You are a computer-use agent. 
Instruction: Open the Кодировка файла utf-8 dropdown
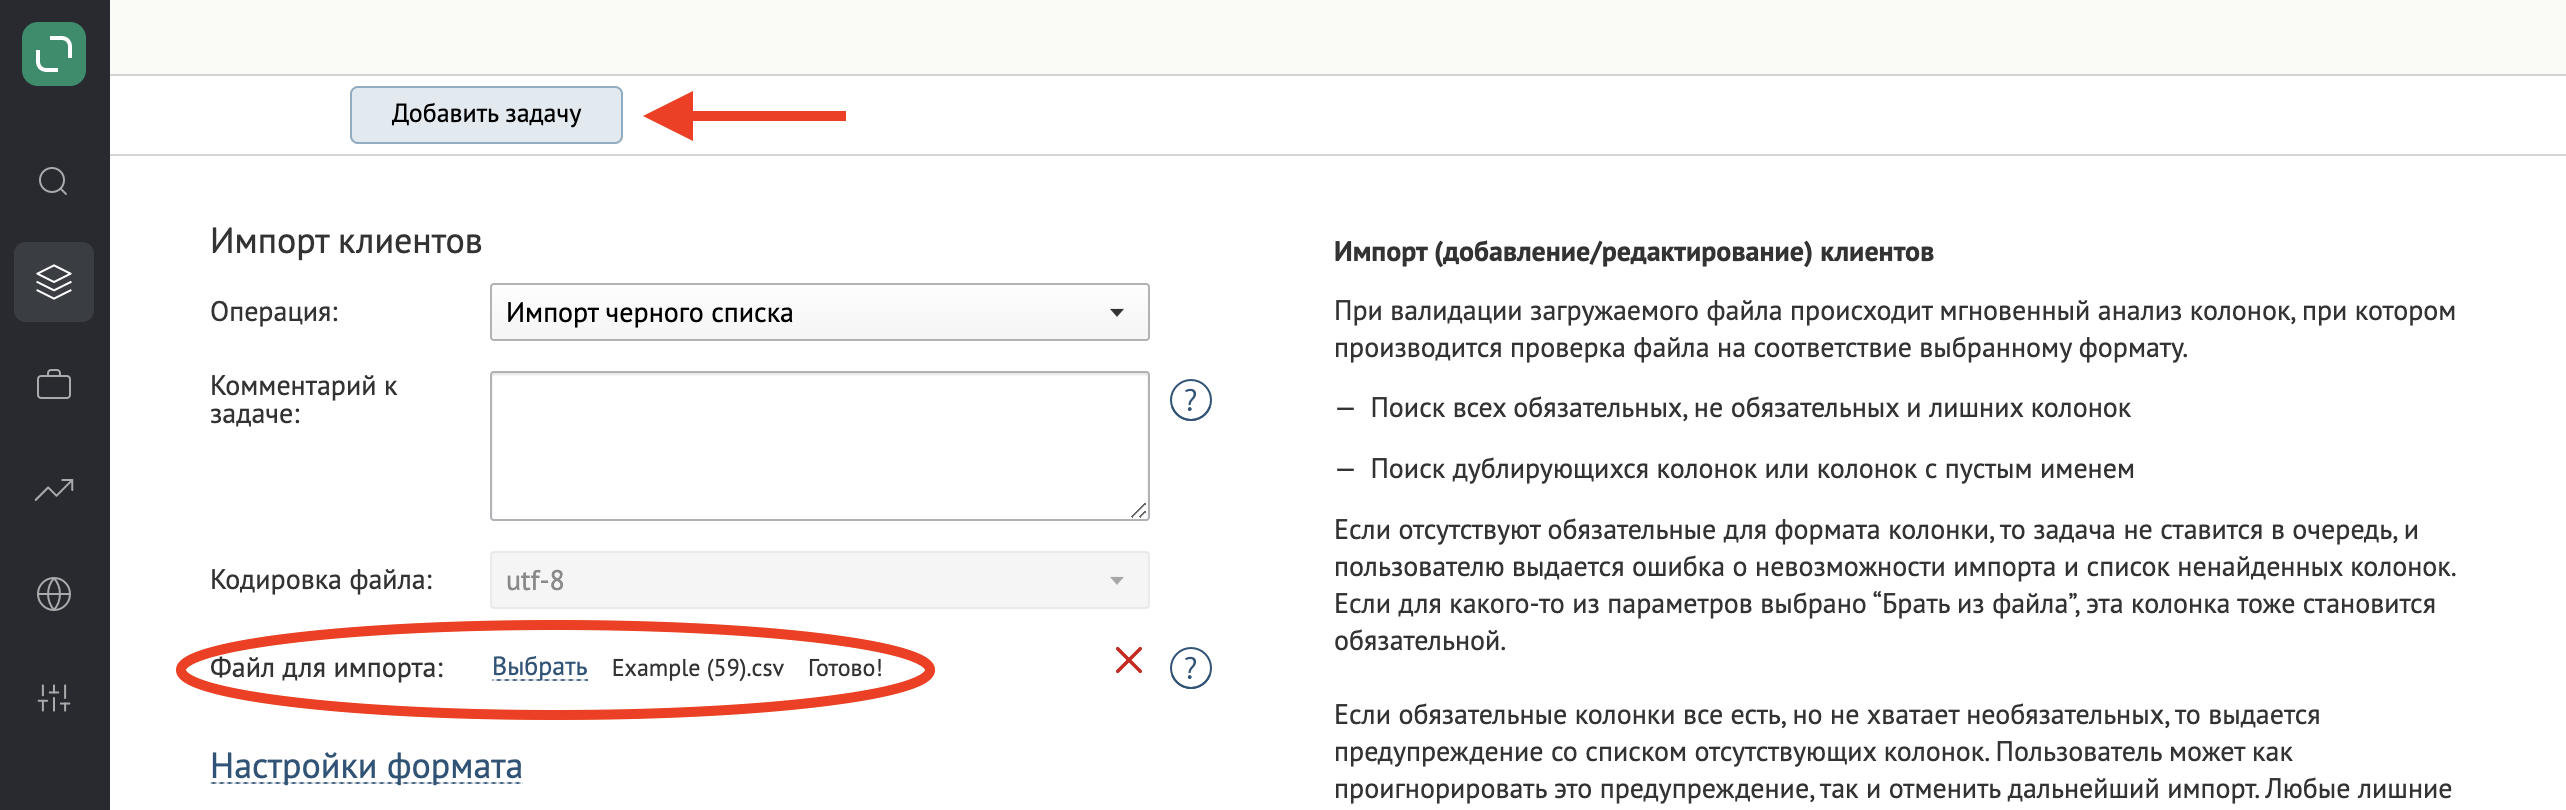[x=820, y=580]
